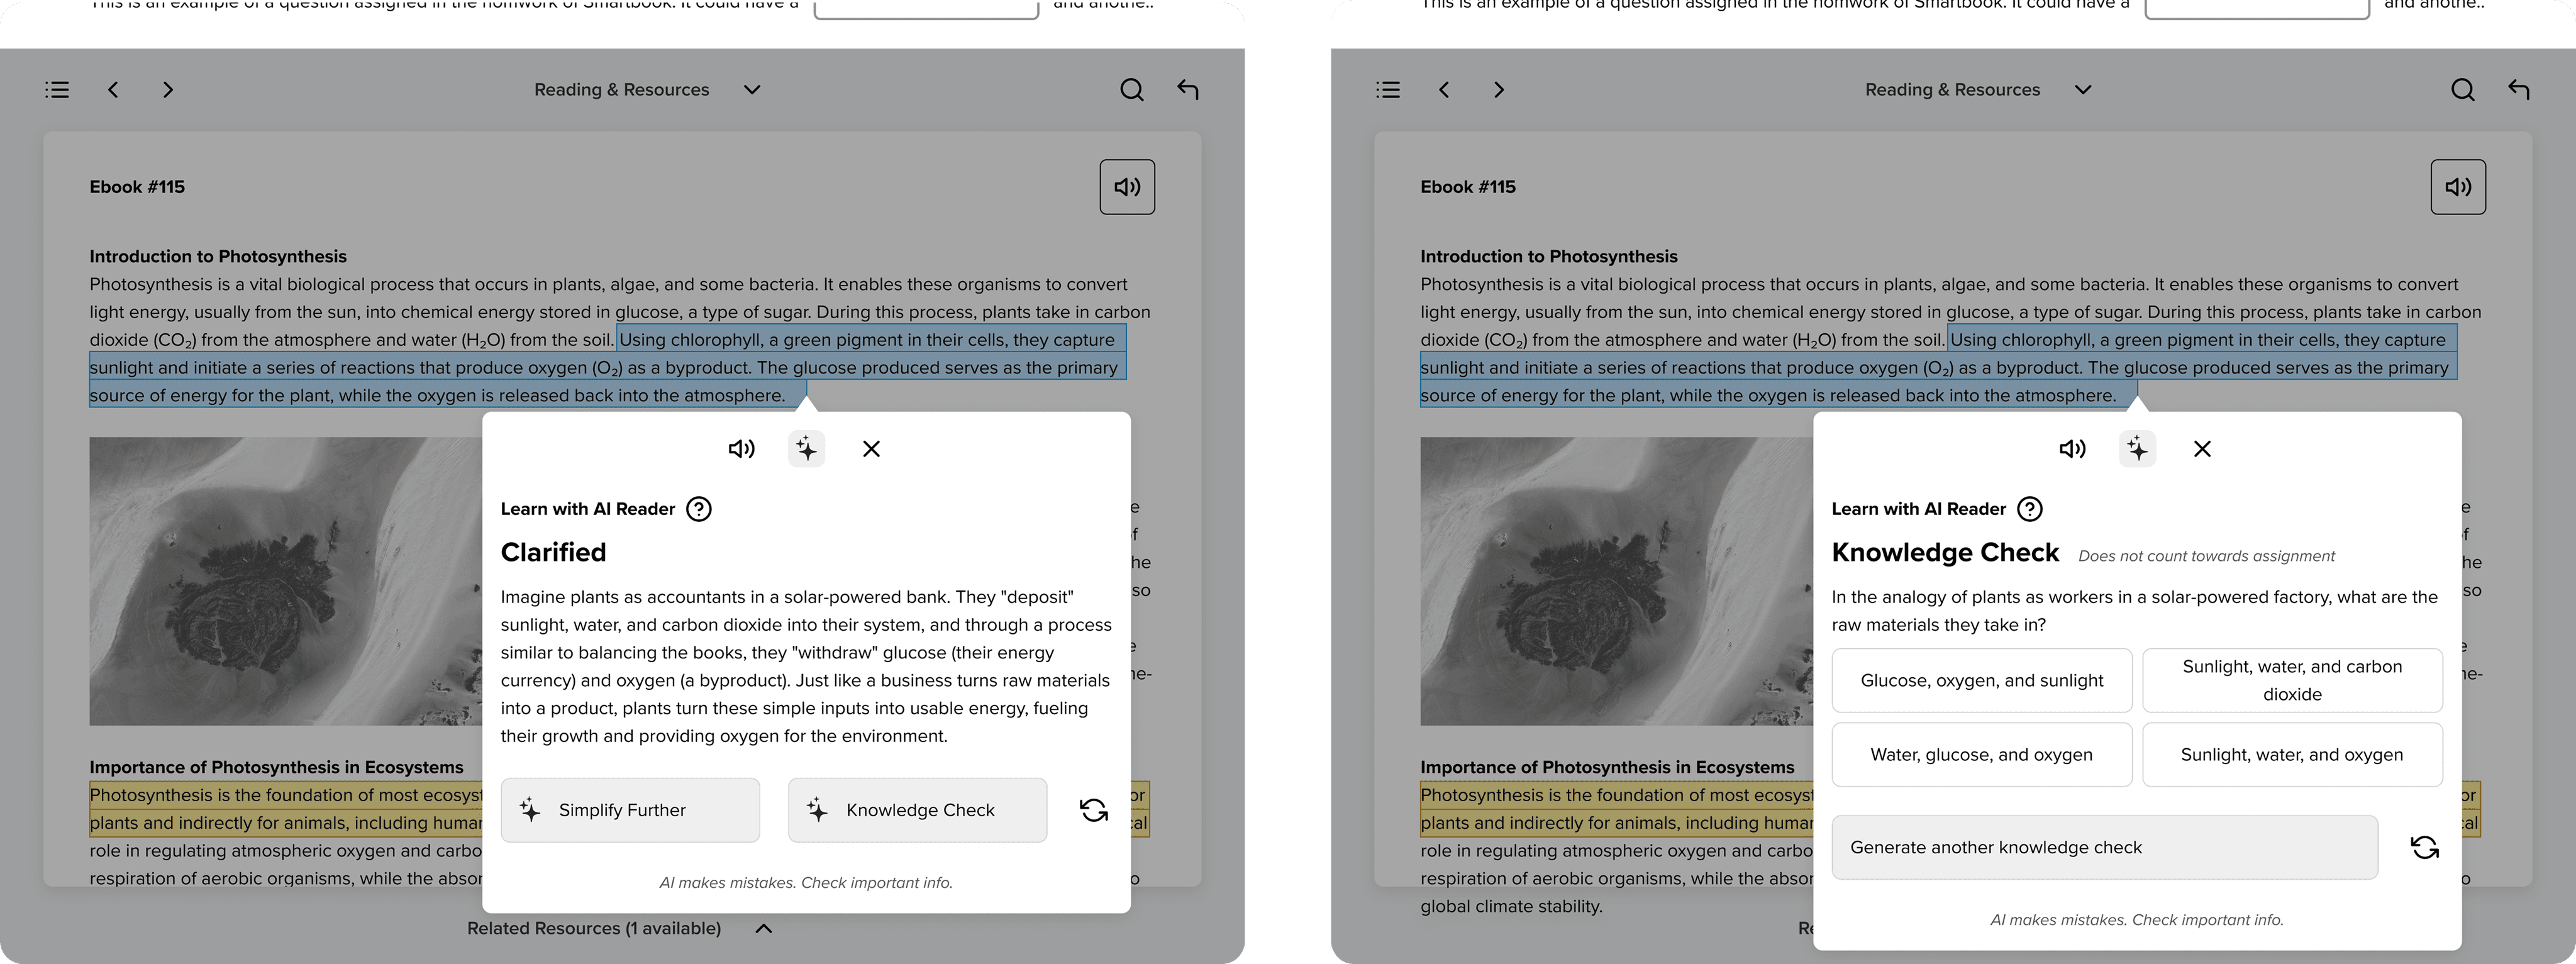
Task: Open Reading & Resources chevron in right panel
Action: tap(2083, 90)
